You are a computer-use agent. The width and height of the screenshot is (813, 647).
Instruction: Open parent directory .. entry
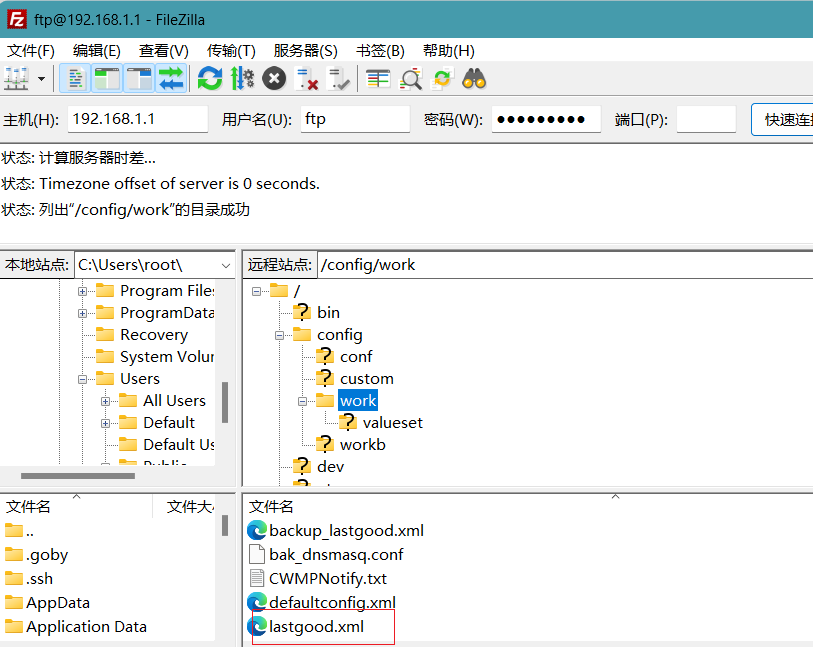(x=30, y=531)
